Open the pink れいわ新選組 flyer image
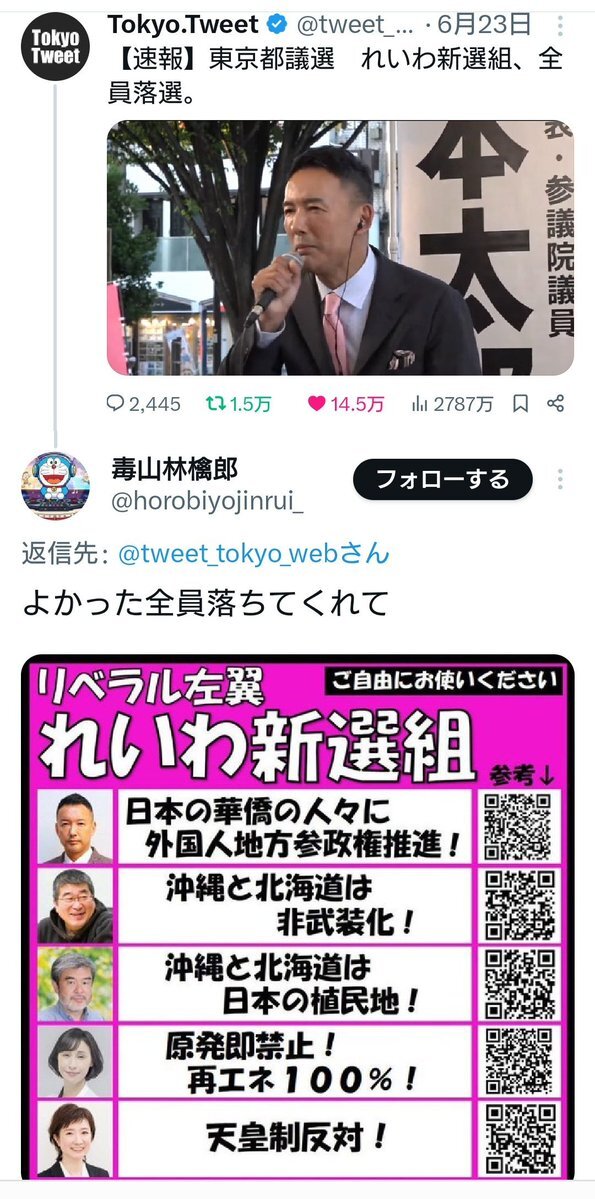Image resolution: width=595 pixels, height=1199 pixels. click(x=298, y=916)
